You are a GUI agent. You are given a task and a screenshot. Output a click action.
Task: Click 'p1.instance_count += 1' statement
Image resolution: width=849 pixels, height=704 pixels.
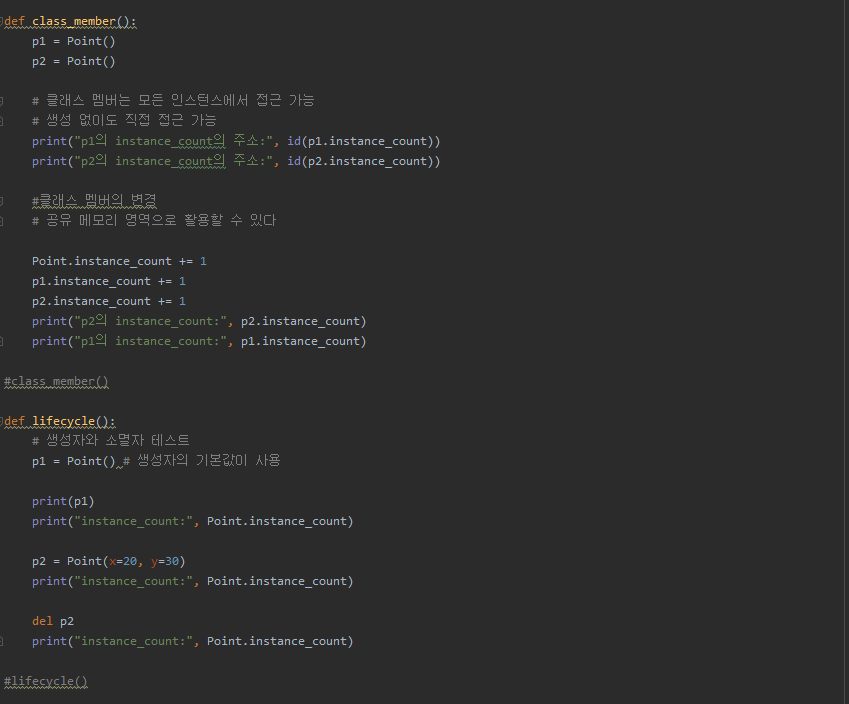(x=109, y=282)
